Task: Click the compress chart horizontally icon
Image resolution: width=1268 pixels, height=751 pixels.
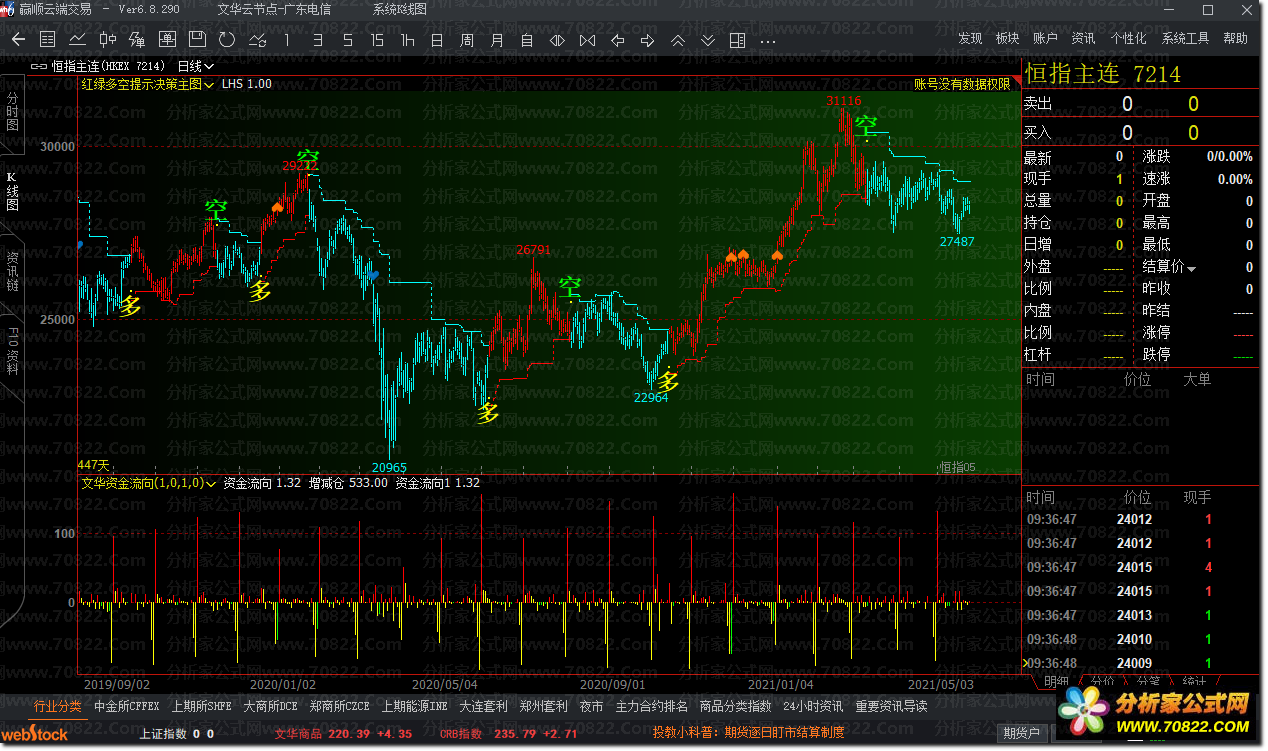Action: [587, 40]
